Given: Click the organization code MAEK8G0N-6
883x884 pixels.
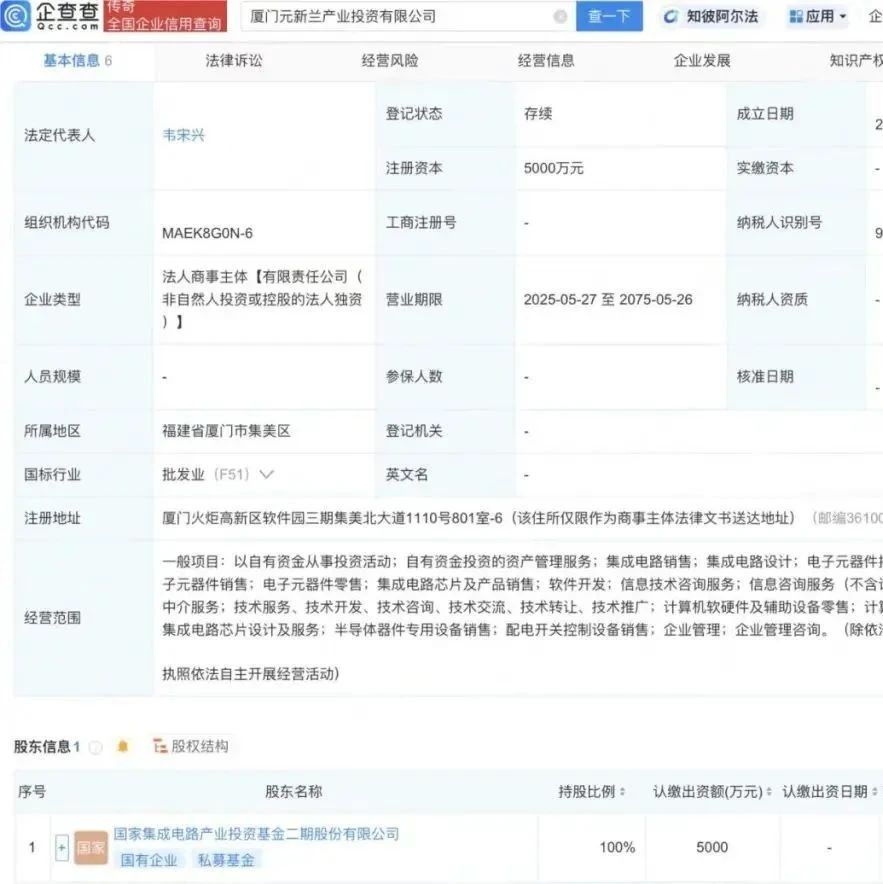Looking at the screenshot, I should [207, 233].
